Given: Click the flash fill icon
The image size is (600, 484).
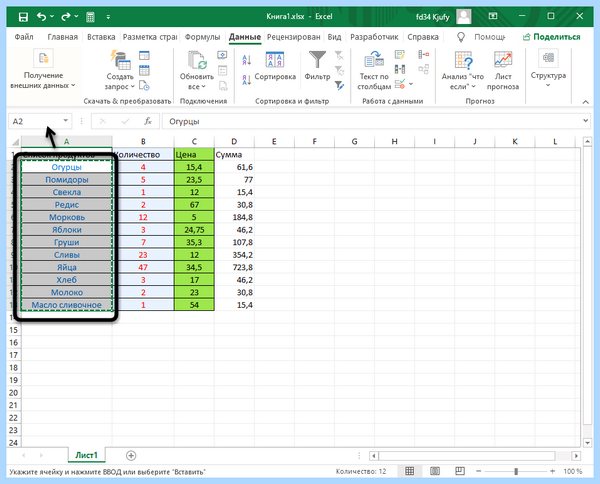Looking at the screenshot, I should (x=400, y=55).
